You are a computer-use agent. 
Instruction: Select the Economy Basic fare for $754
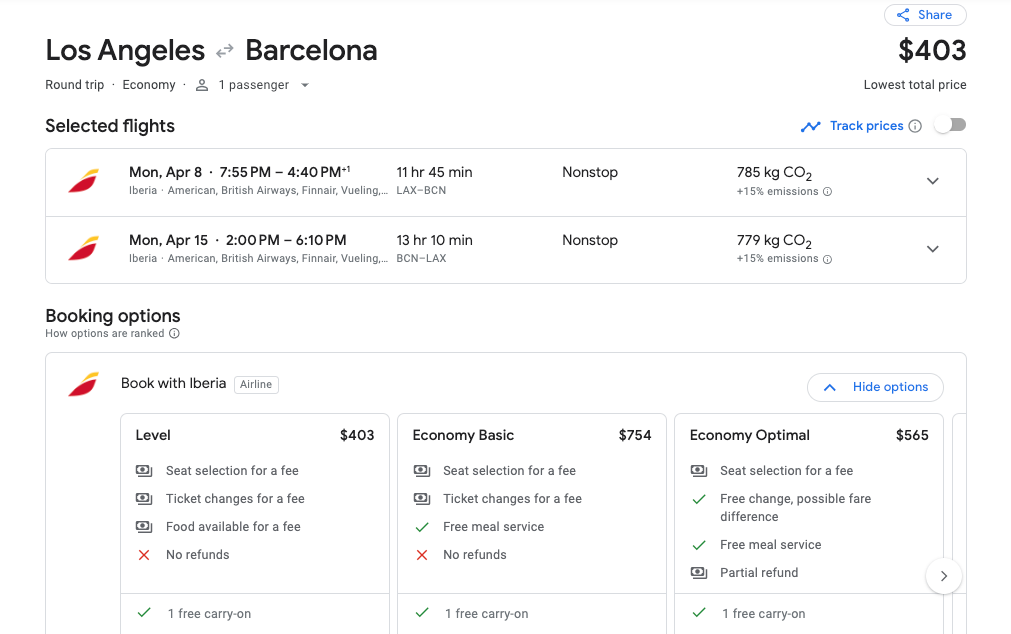pyautogui.click(x=531, y=435)
